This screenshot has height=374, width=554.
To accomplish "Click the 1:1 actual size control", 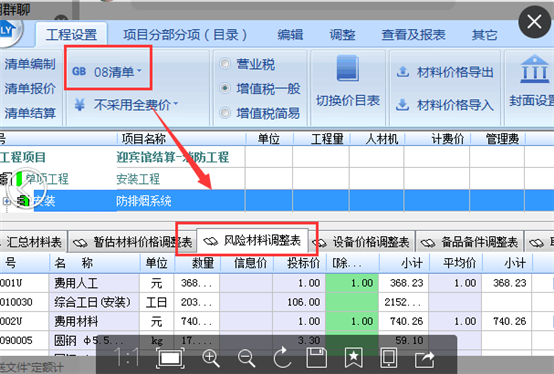I will [x=127, y=357].
